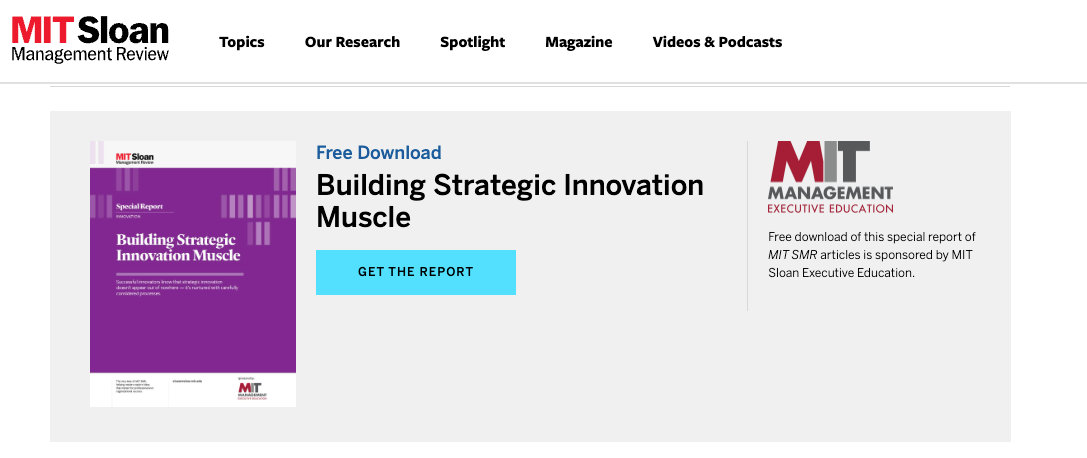The height and width of the screenshot is (458, 1087).
Task: Click the MIT Management Executive Education sponsor logo
Action: (831, 177)
